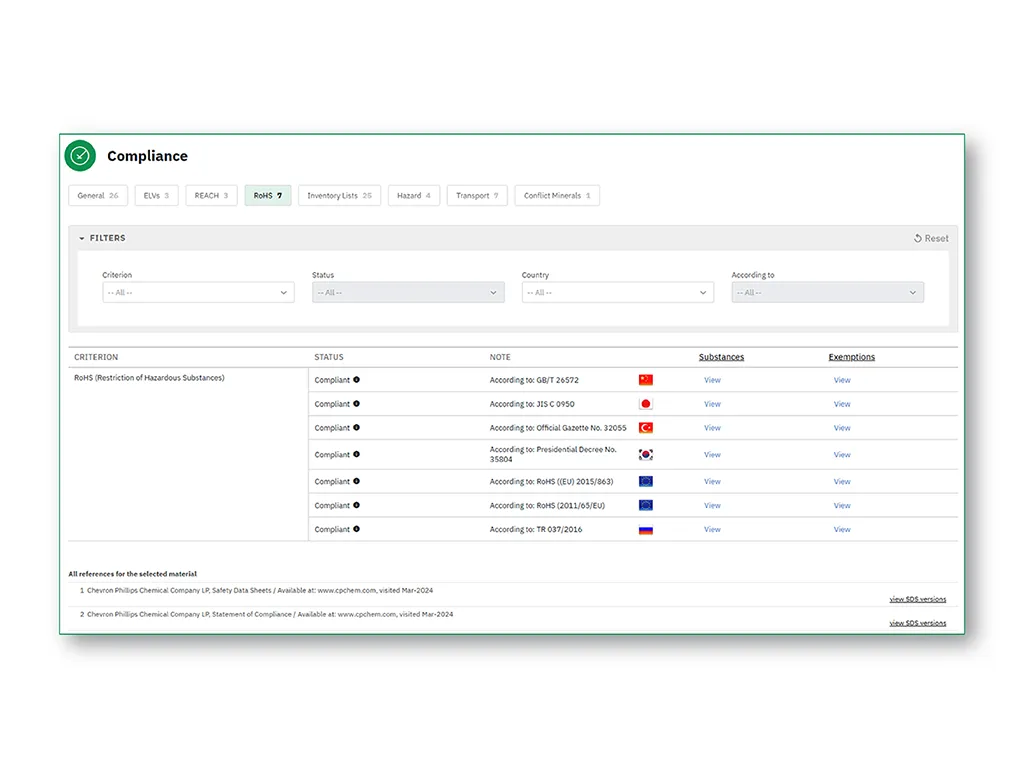Click the Russia flag icon

(x=646, y=530)
